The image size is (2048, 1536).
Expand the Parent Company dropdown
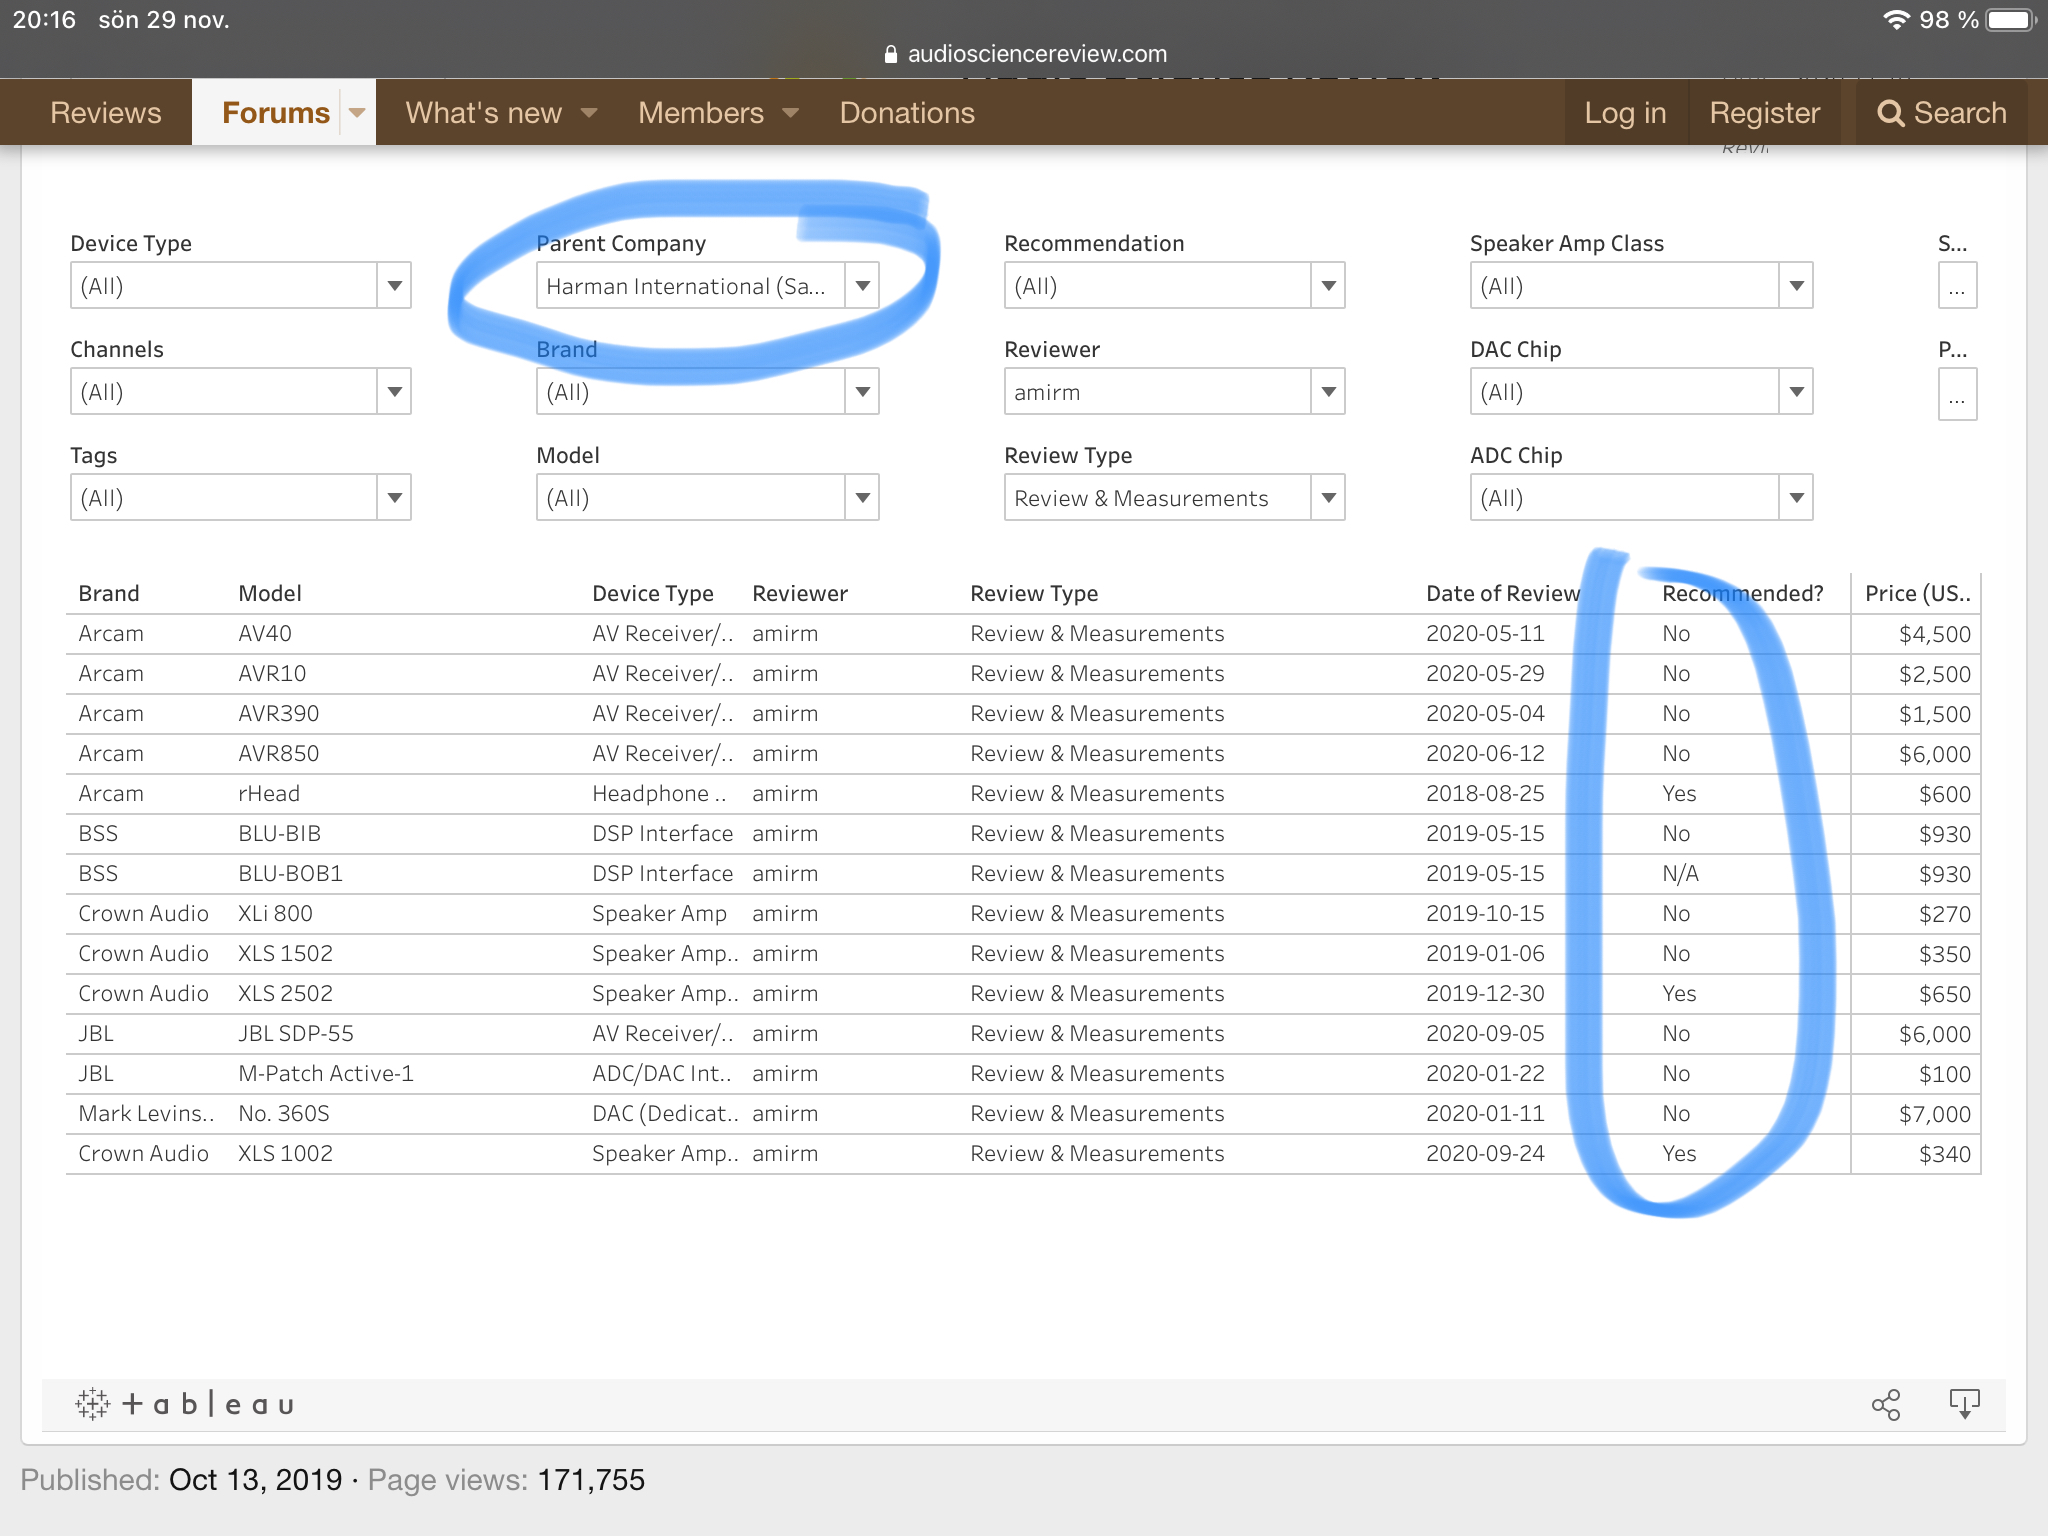(x=862, y=286)
